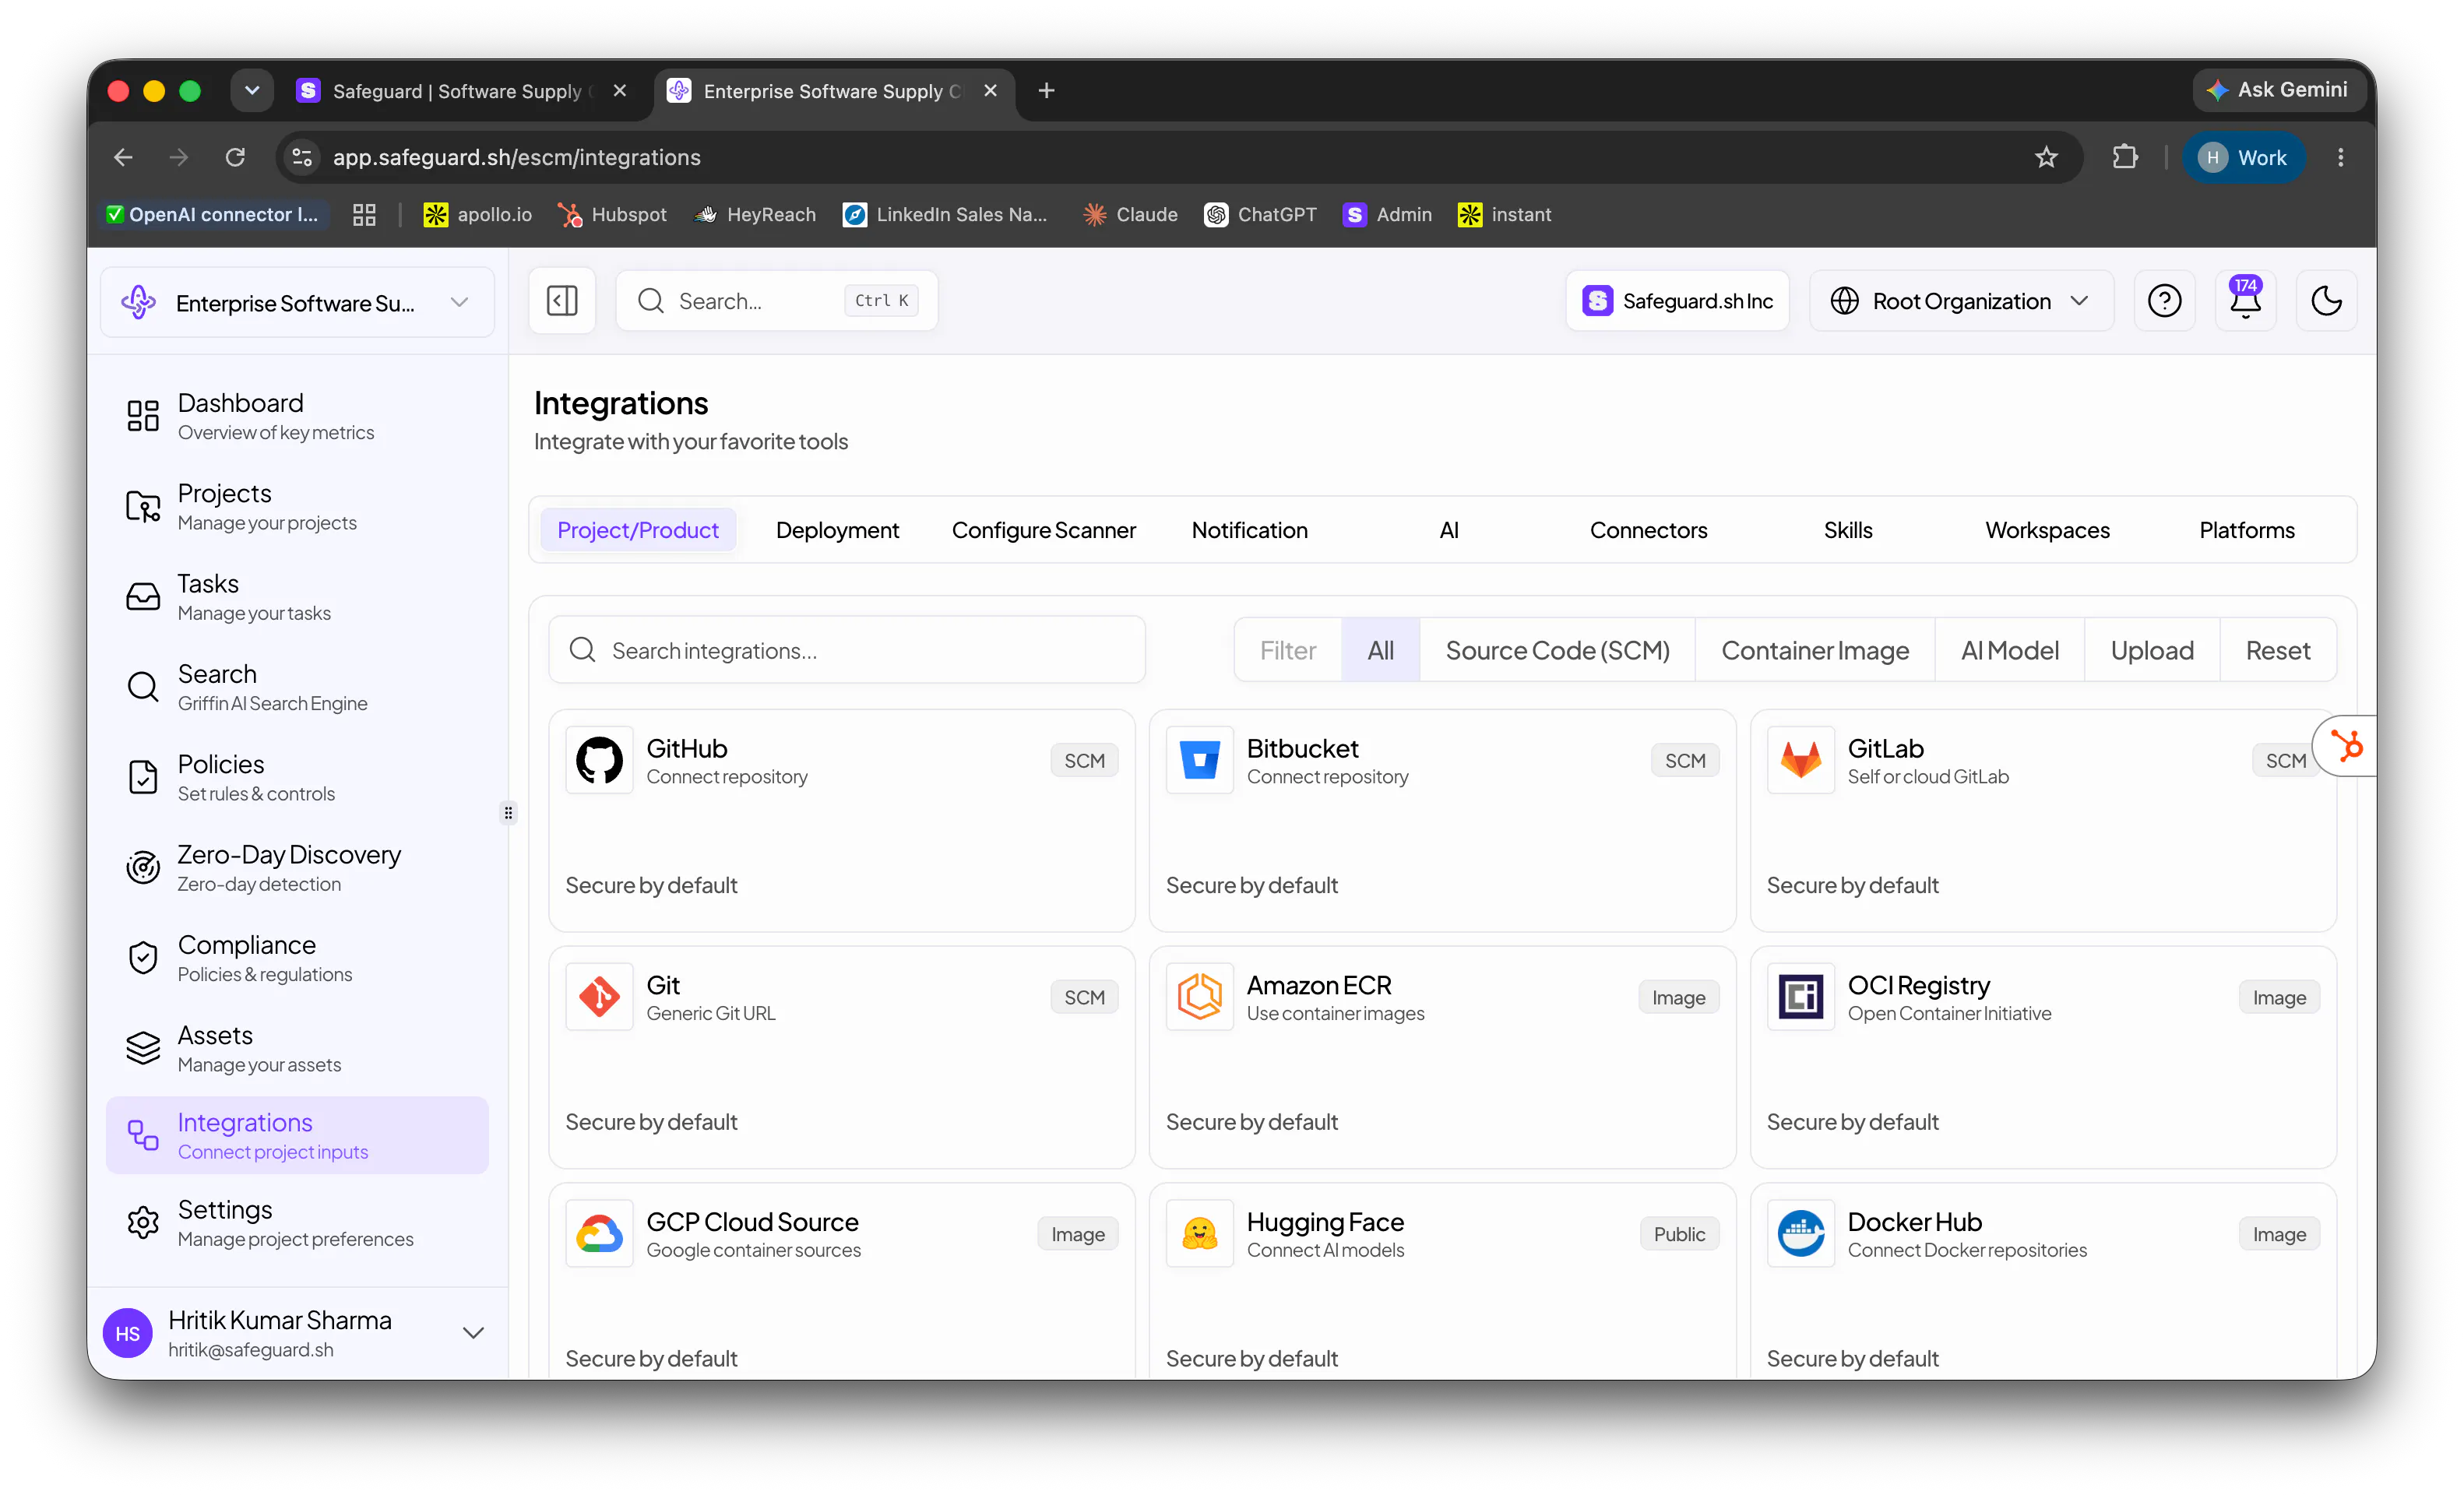The image size is (2464, 1495).
Task: Click the Amazon ECR logo icon
Action: click(1199, 997)
